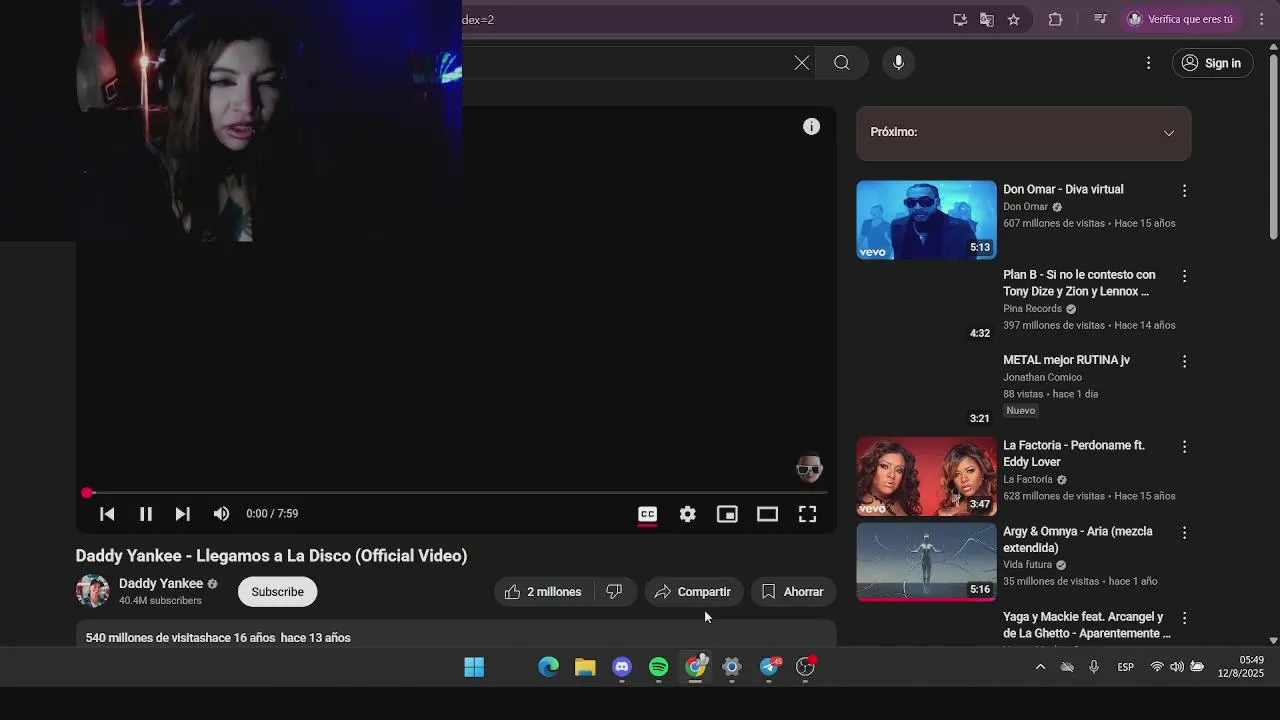Open options for Argy & Omnya - Aria
This screenshot has width=1280, height=720.
click(1184, 532)
